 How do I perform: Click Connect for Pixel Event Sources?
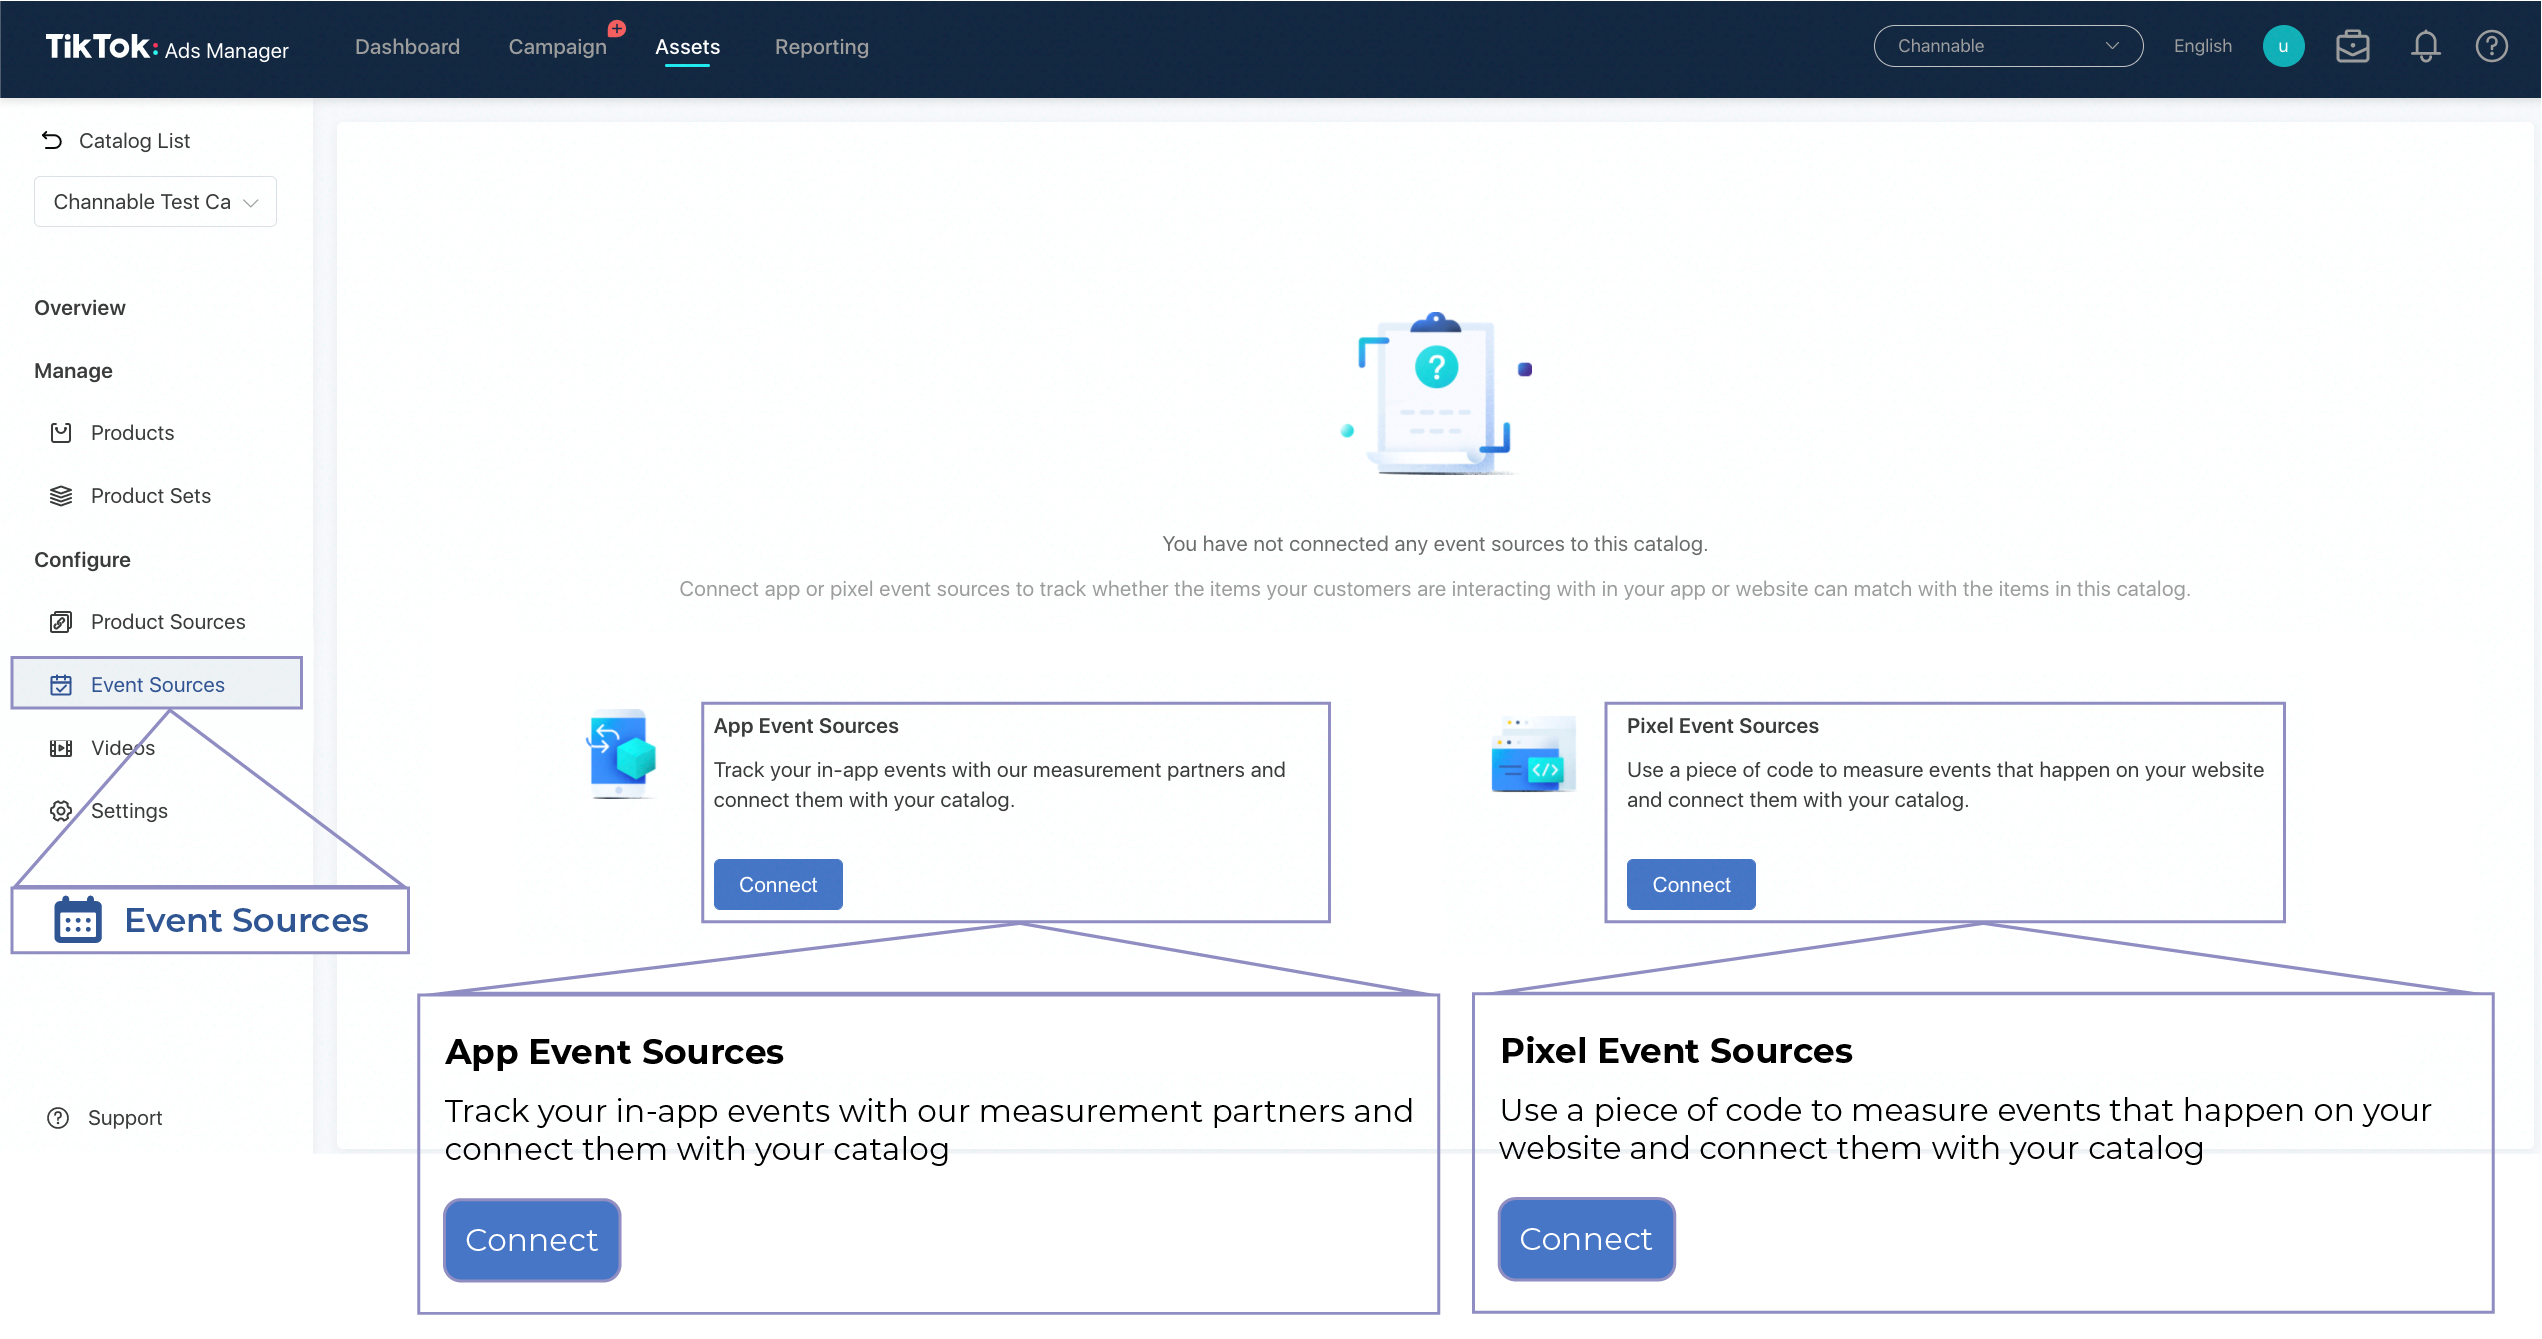click(1691, 883)
